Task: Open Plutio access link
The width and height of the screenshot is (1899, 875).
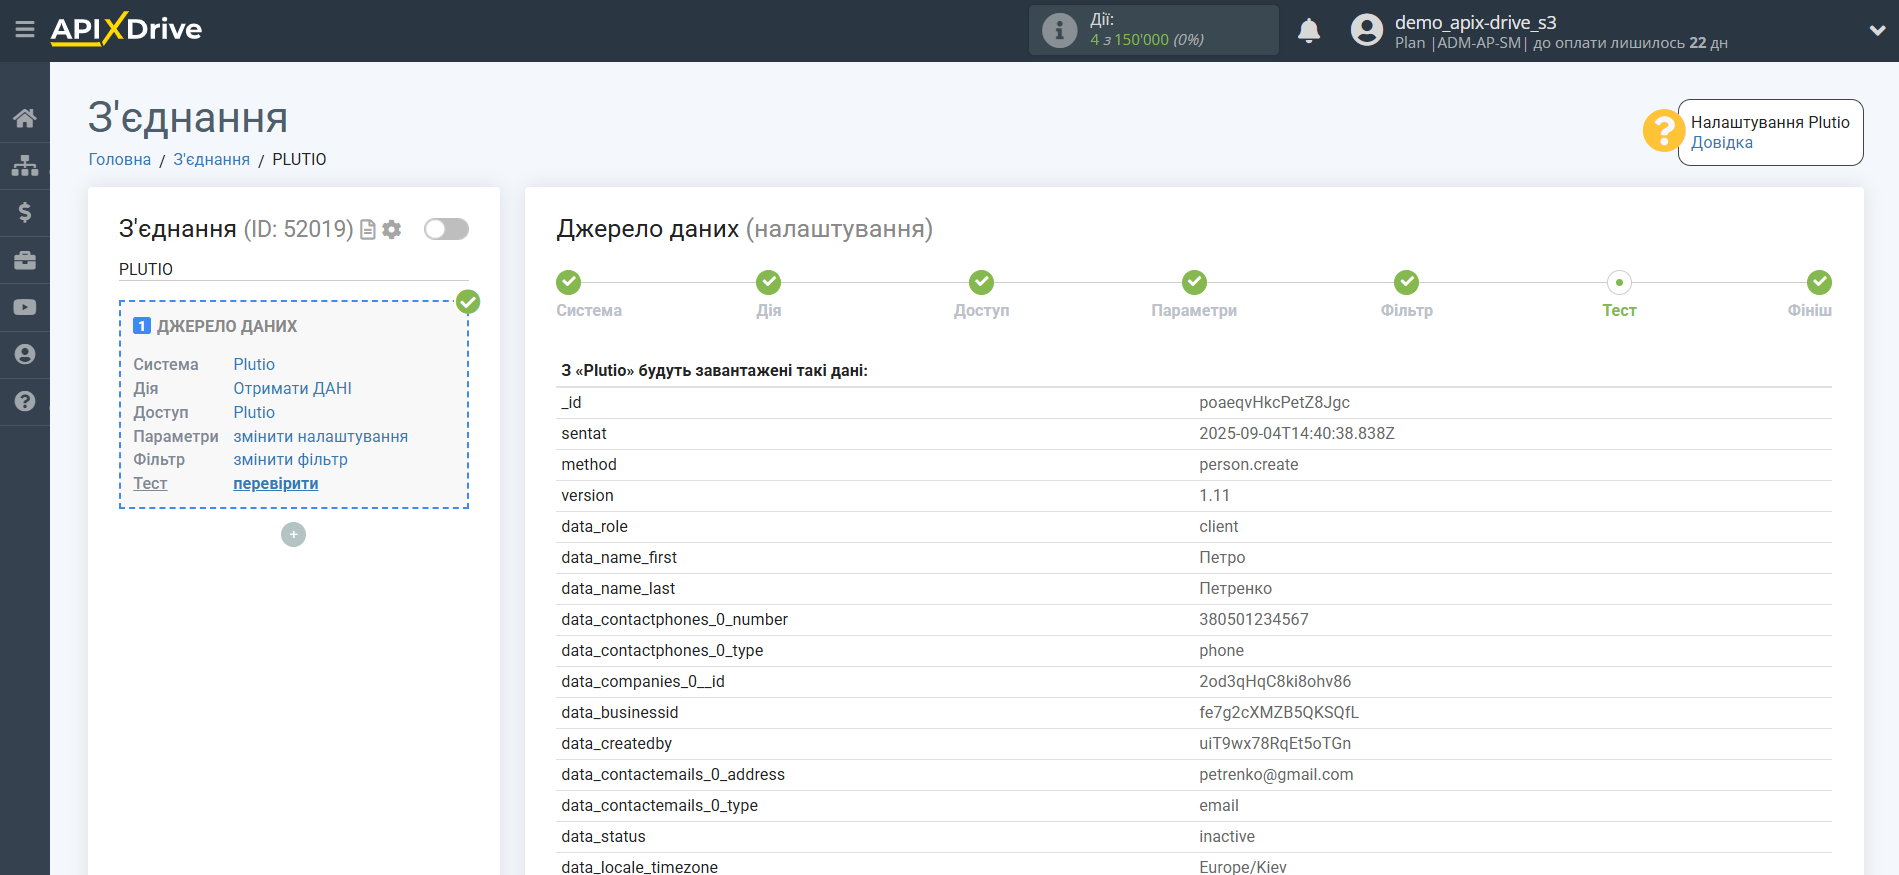Action: click(x=254, y=412)
